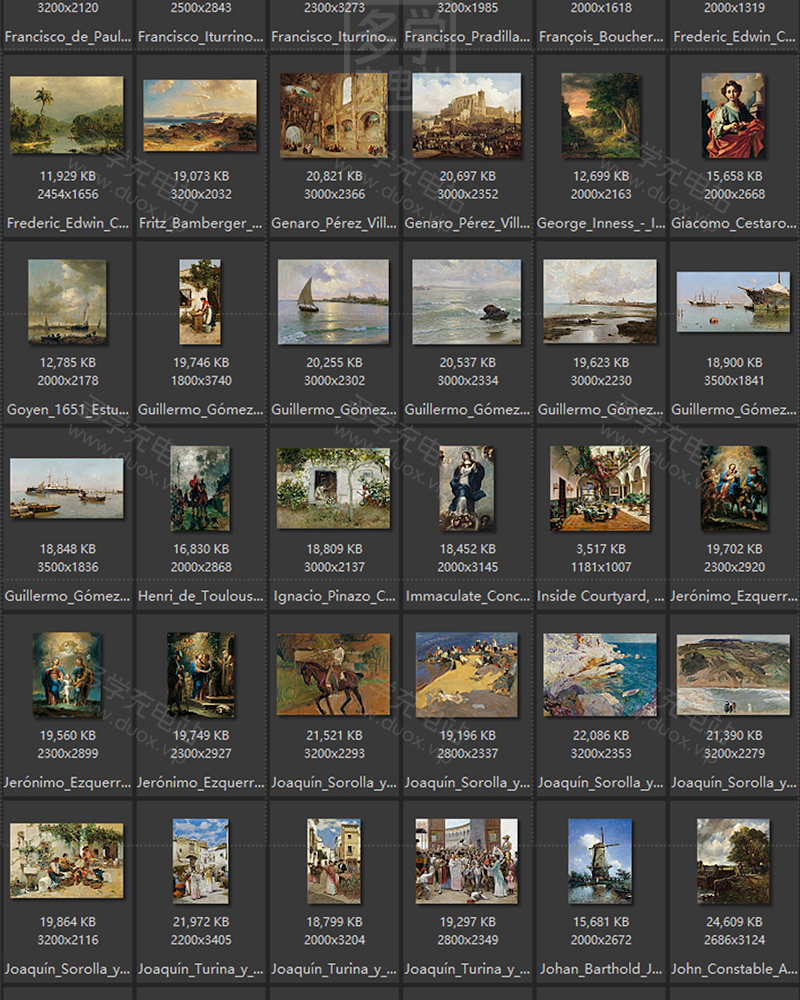Open the John_Constable 24,609 KB painting
Image resolution: width=800 pixels, height=1000 pixels.
tap(733, 861)
